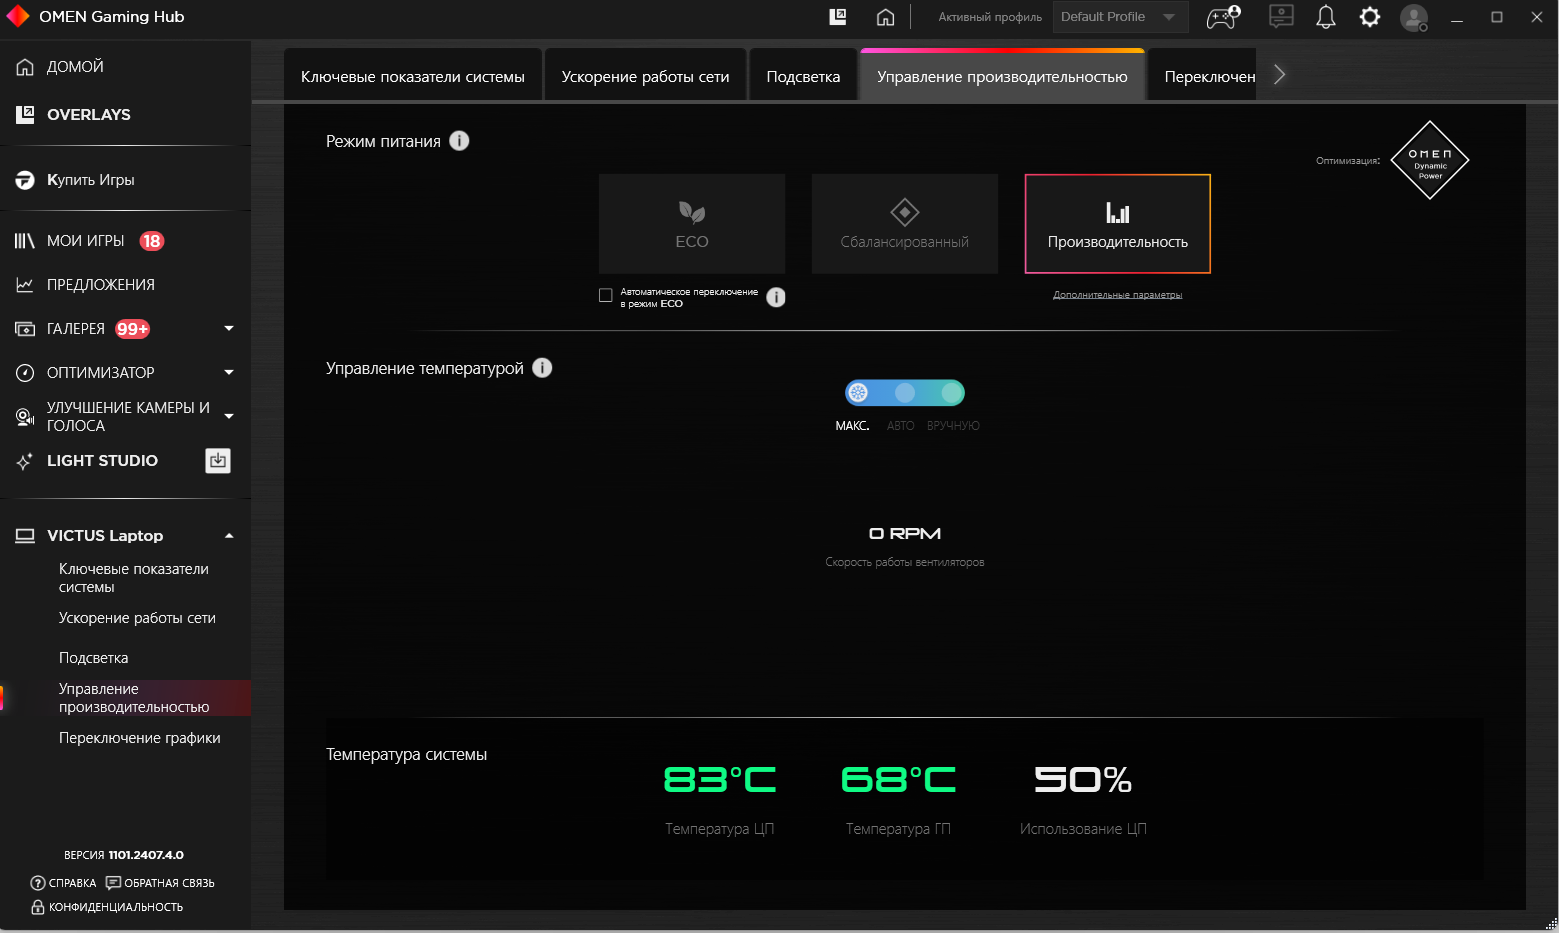
Task: Open the game controller icon in title bar
Action: pos(1223,16)
